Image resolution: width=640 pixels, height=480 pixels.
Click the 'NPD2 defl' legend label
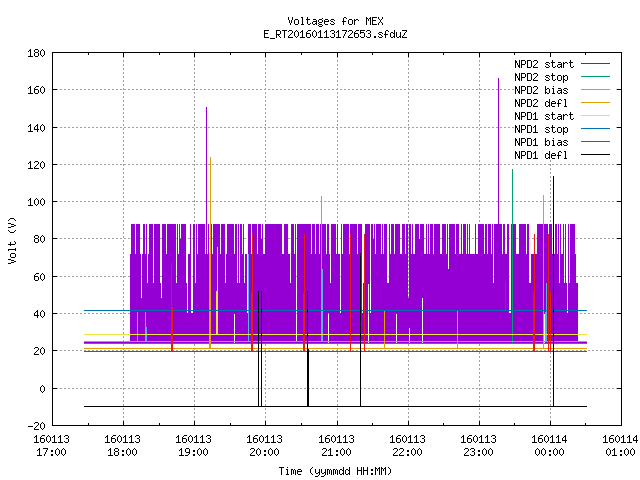click(541, 103)
